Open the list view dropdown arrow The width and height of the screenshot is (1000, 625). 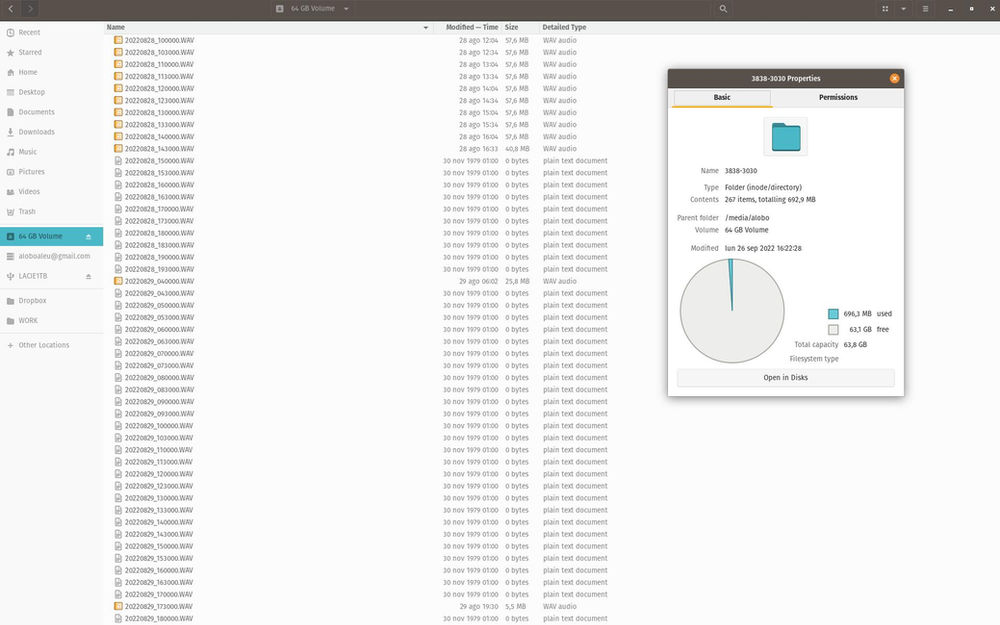[901, 8]
